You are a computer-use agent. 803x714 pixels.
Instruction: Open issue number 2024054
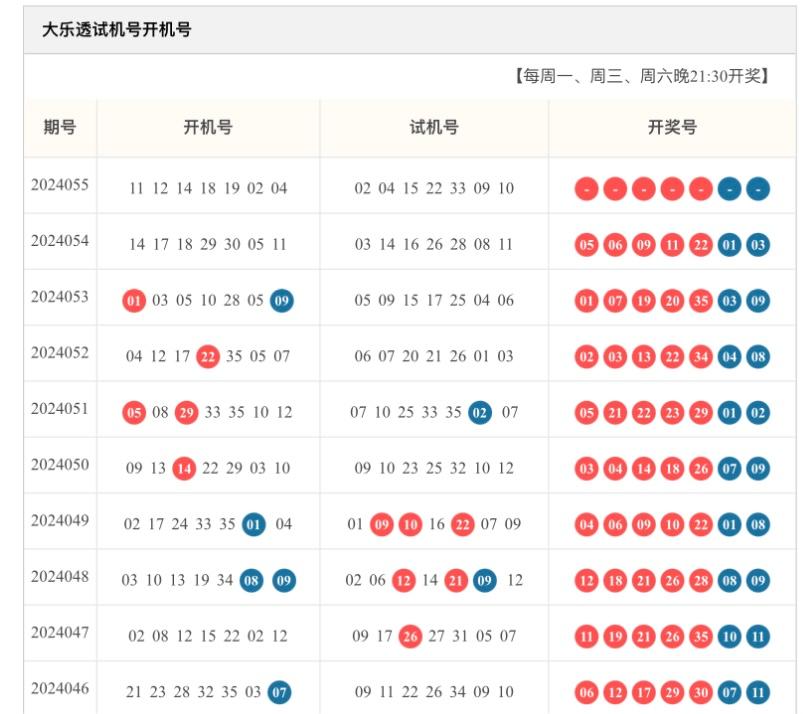pos(60,241)
